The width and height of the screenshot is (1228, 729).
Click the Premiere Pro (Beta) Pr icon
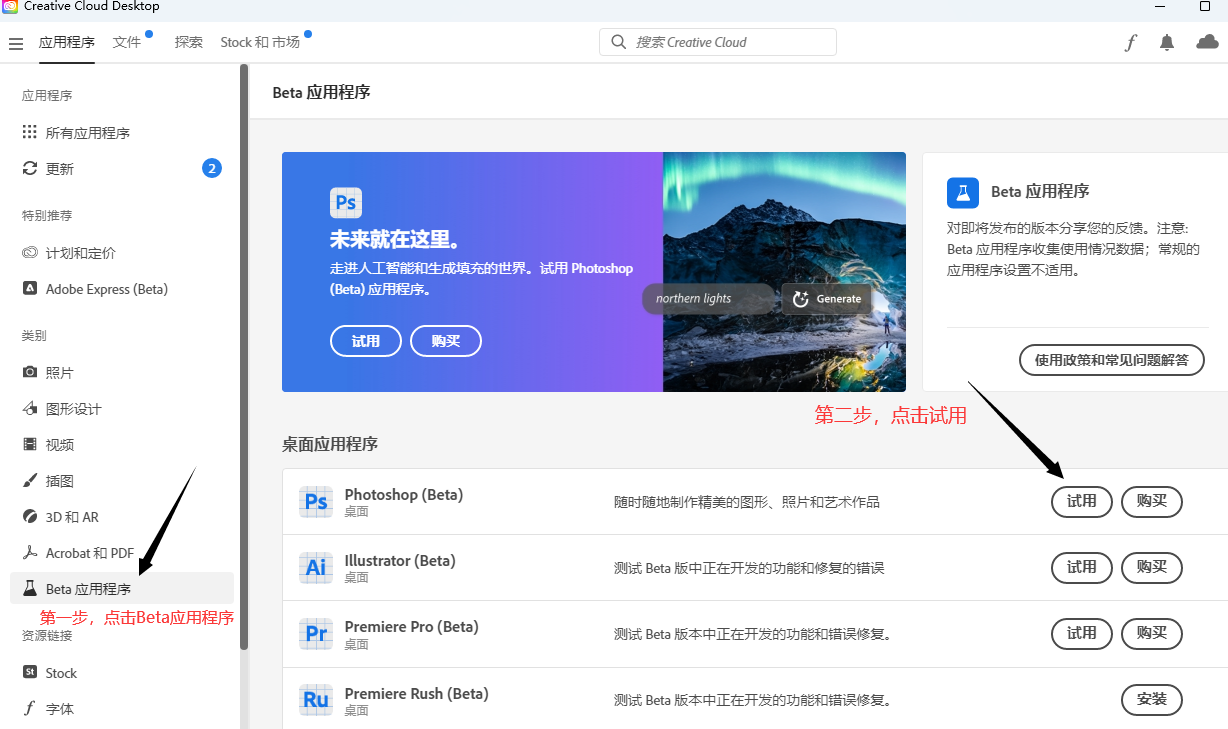(316, 634)
